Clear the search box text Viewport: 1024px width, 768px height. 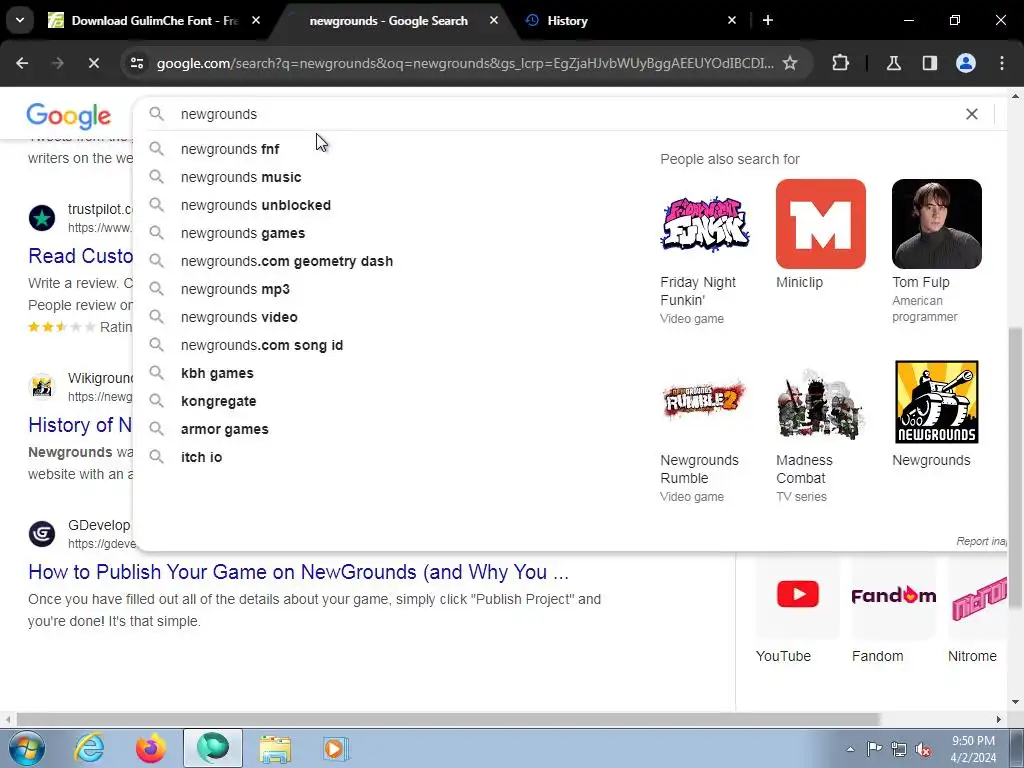tap(972, 114)
